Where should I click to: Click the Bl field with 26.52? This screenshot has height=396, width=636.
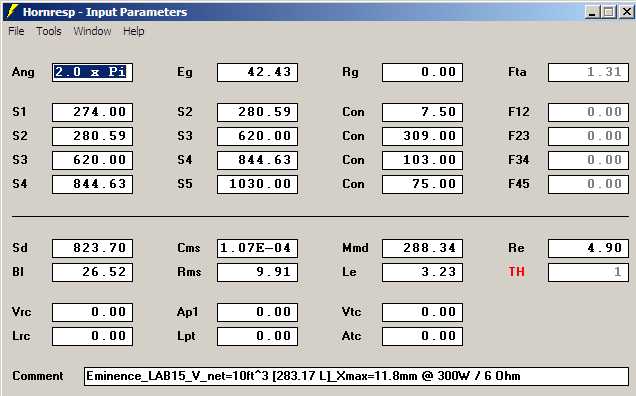(92, 272)
